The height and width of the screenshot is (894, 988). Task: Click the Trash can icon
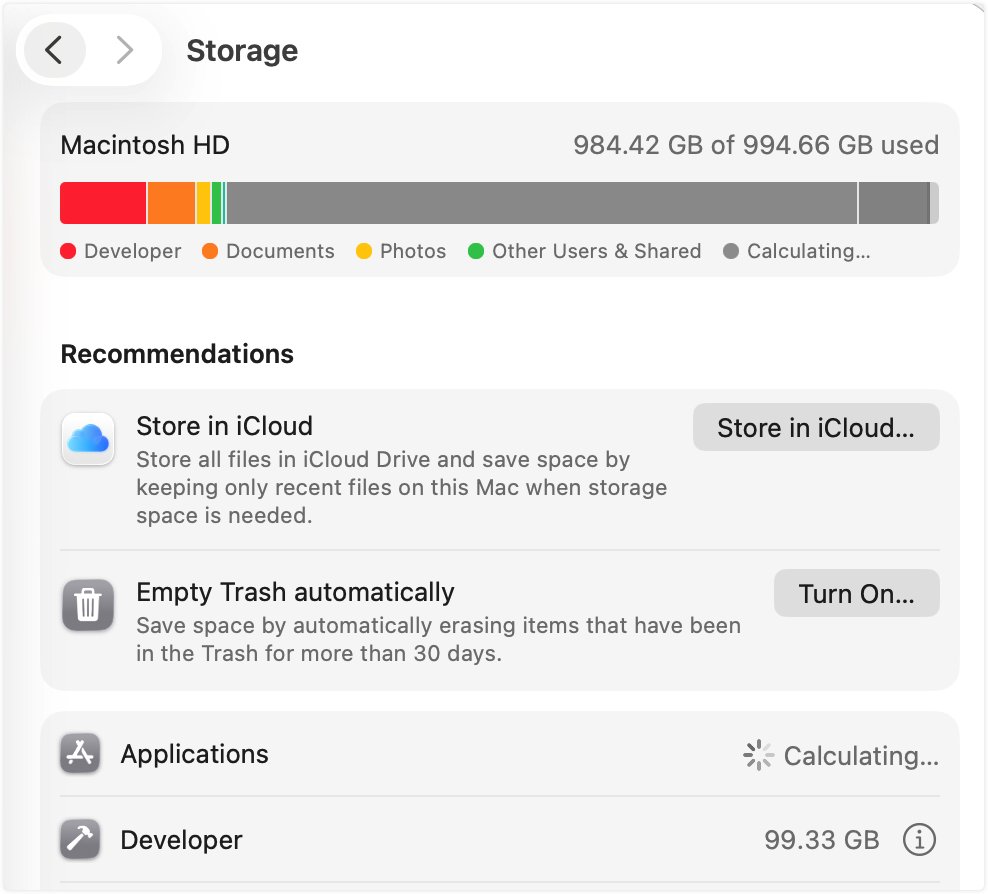tap(88, 605)
